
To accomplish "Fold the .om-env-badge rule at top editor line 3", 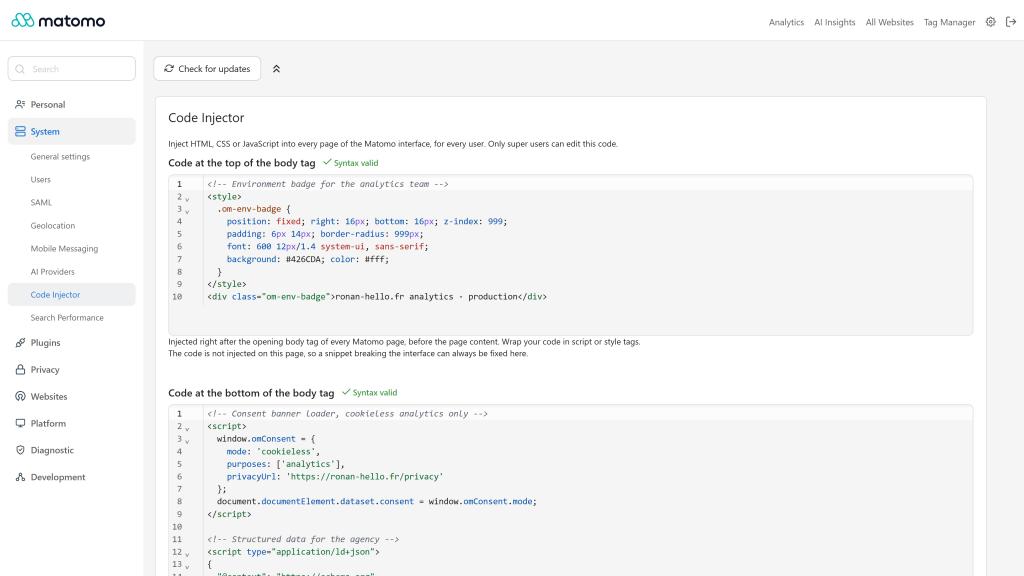I will point(187,211).
